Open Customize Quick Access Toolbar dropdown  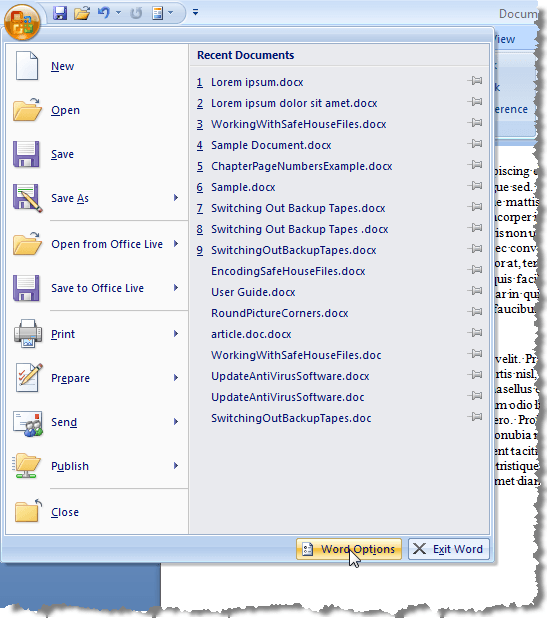point(195,13)
